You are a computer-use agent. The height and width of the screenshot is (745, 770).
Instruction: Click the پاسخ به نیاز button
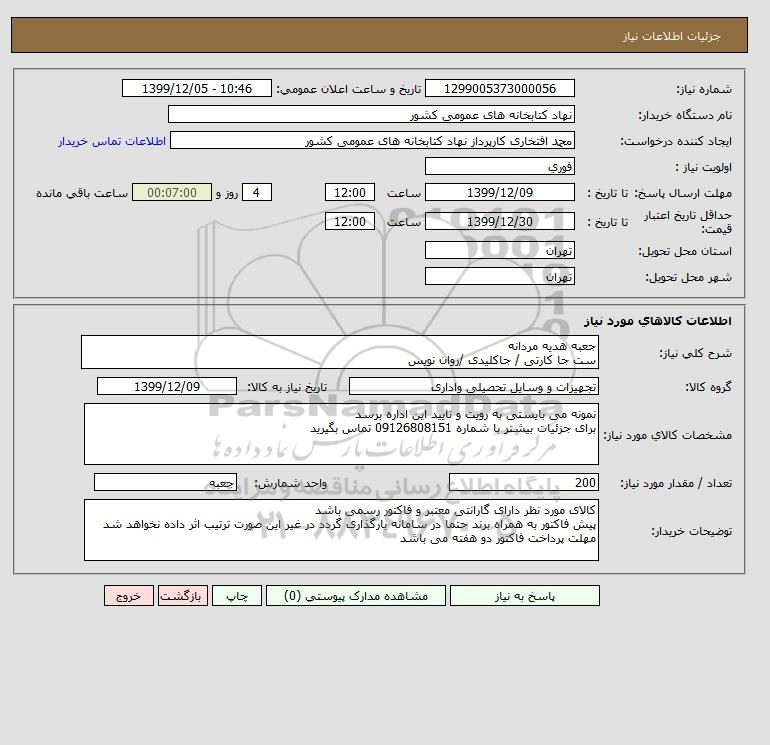tap(524, 596)
